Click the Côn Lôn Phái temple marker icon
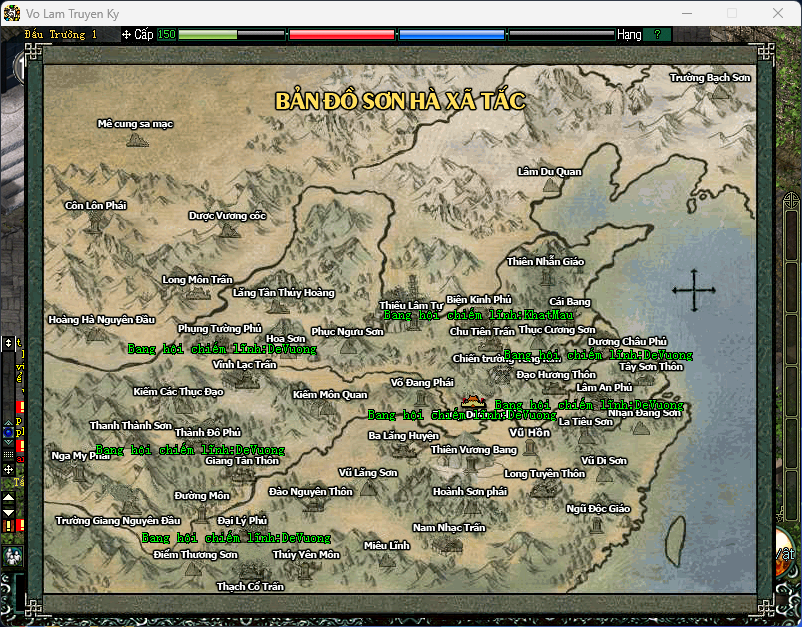802x627 pixels. click(x=95, y=223)
